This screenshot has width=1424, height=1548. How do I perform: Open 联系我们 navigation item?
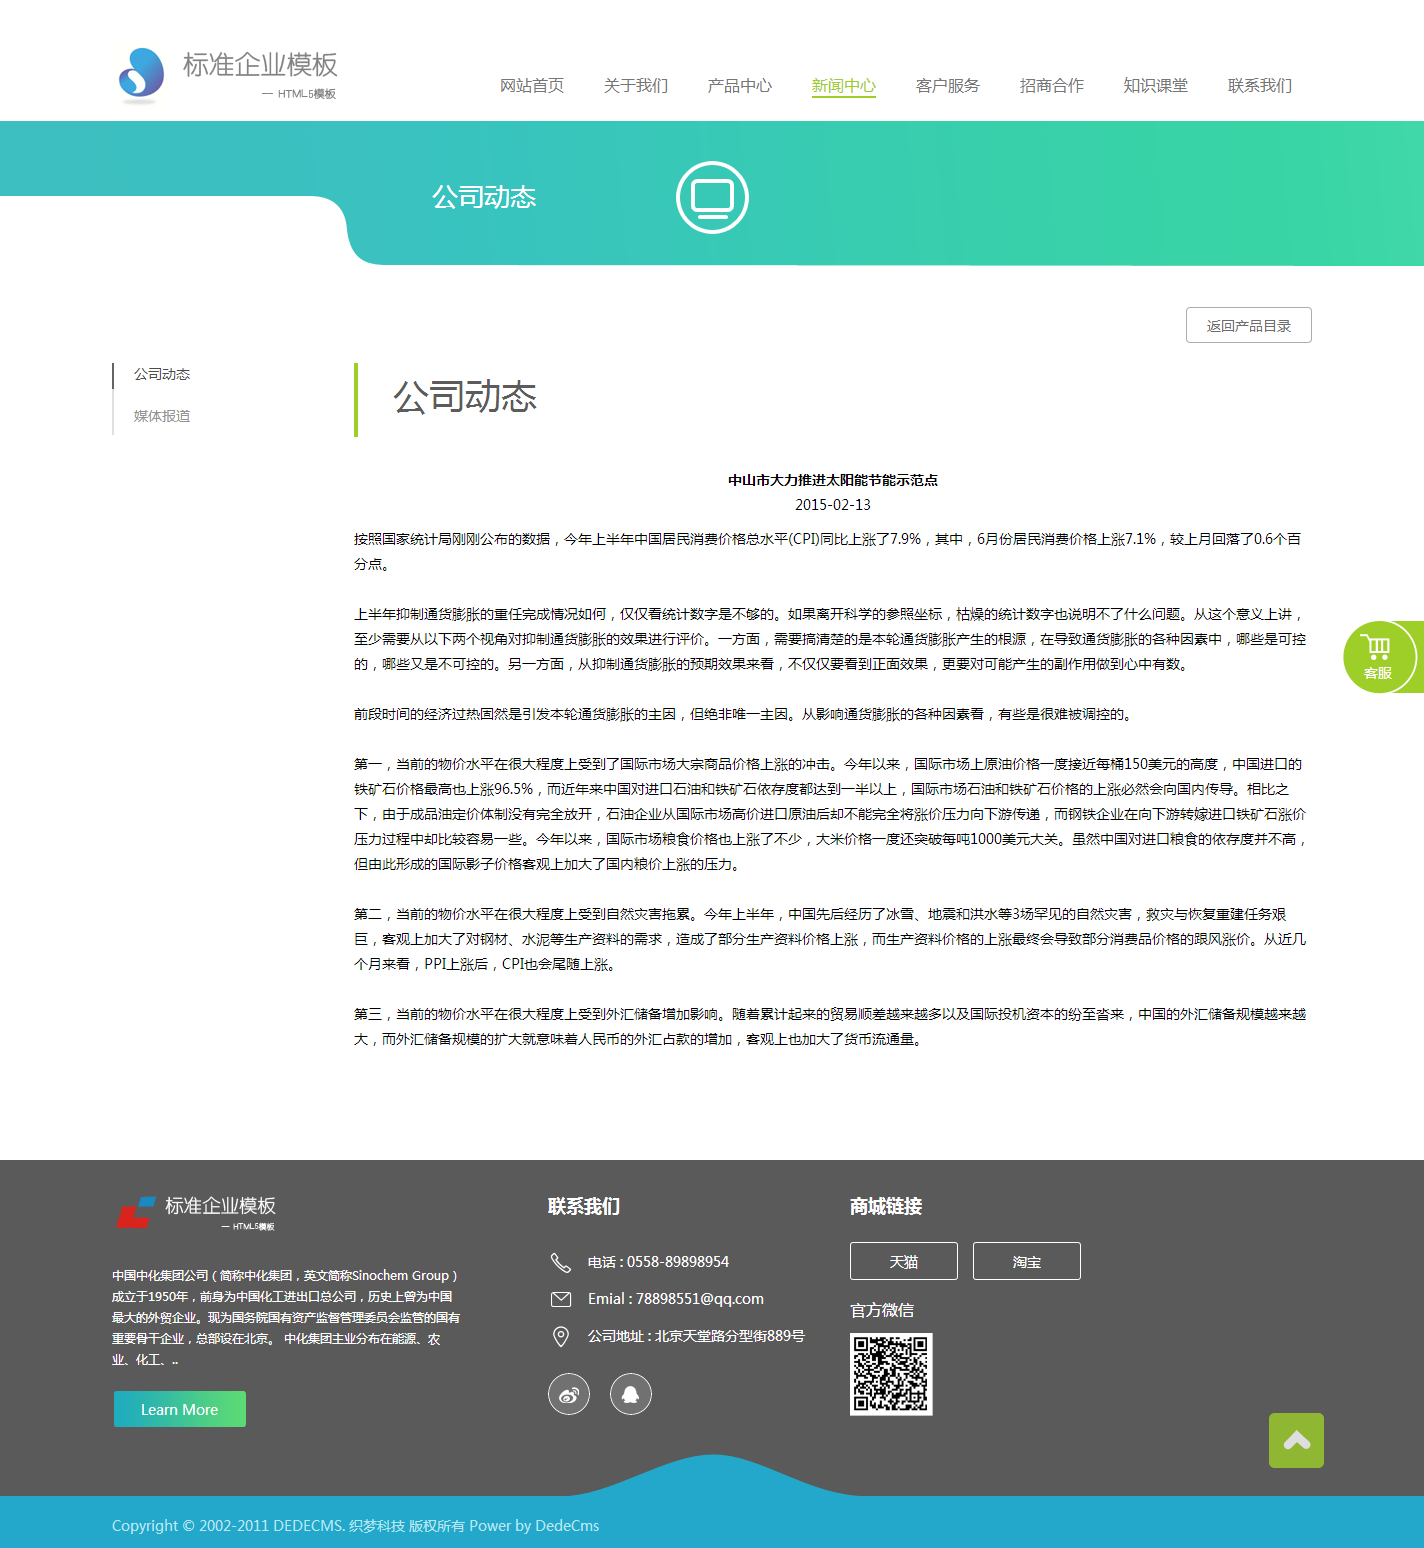pos(1260,86)
